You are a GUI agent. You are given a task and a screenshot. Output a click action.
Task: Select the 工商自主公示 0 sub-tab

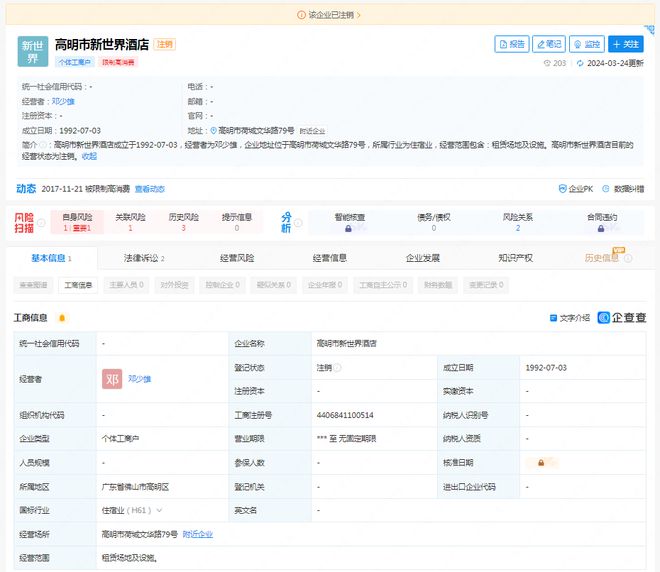point(383,285)
